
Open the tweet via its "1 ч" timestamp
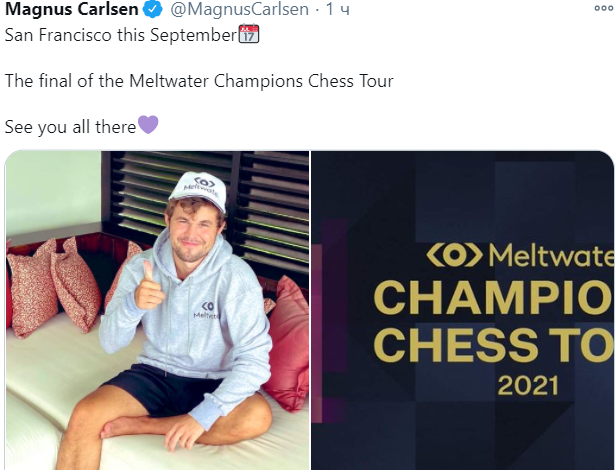332,11
